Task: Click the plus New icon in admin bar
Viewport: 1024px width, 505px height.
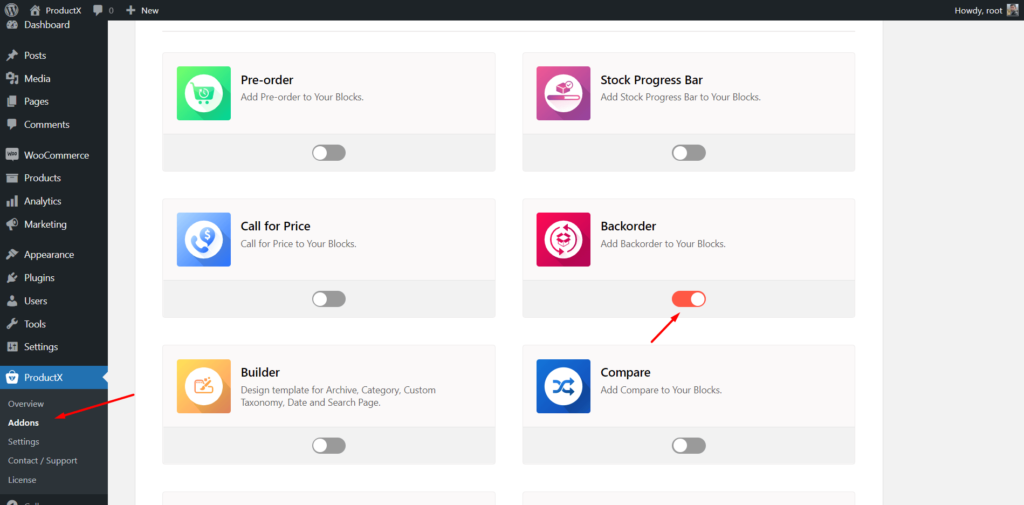Action: [131, 10]
